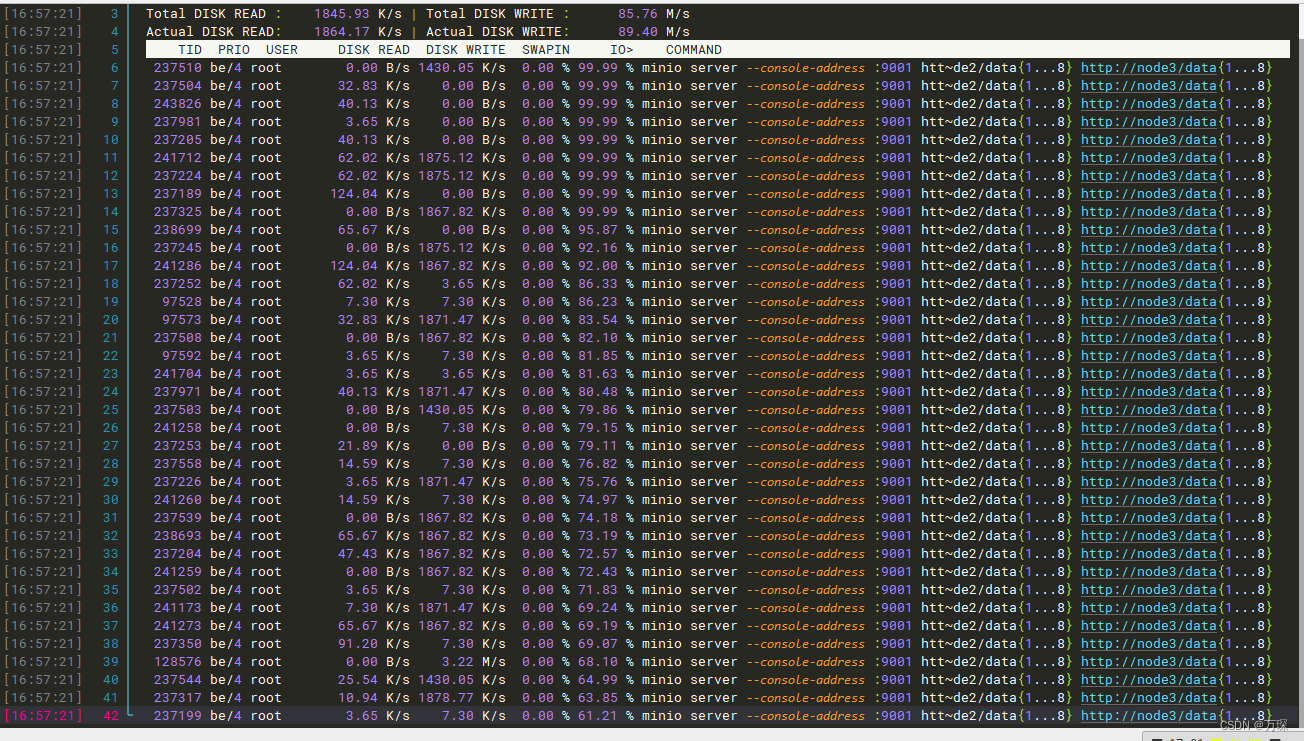
Task: Click the thread ID 237325
Action: (x=178, y=212)
